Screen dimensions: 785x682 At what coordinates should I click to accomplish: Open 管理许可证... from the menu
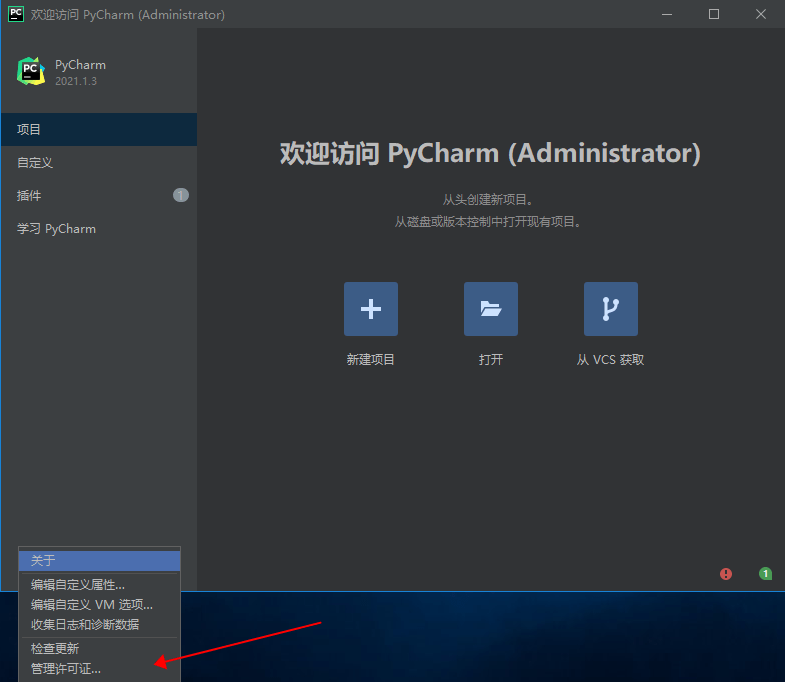(66, 669)
